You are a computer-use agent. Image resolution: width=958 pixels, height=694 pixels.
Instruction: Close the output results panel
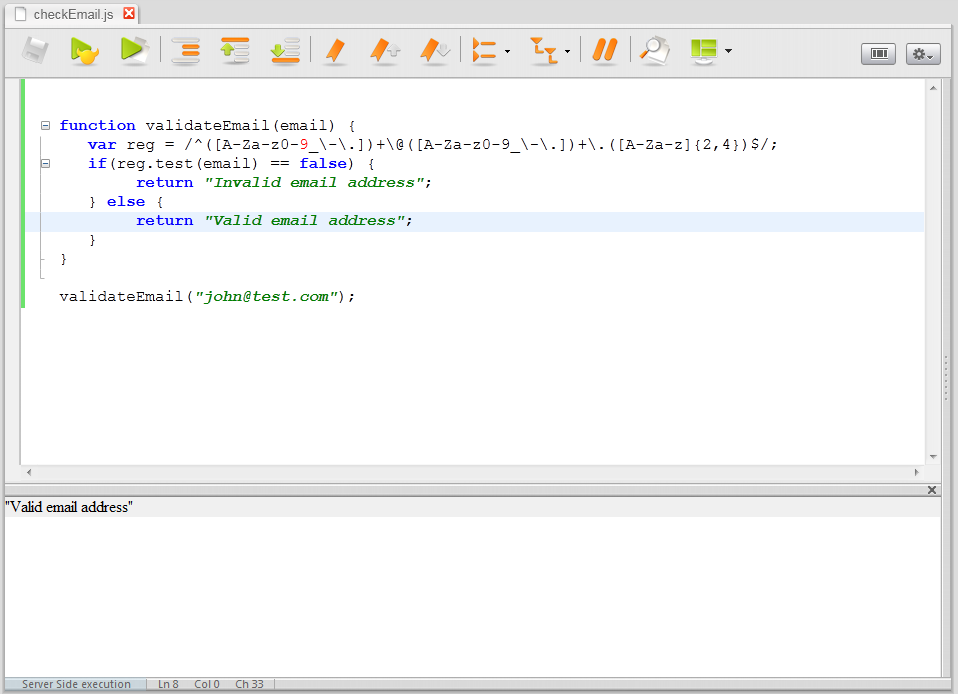tap(932, 490)
